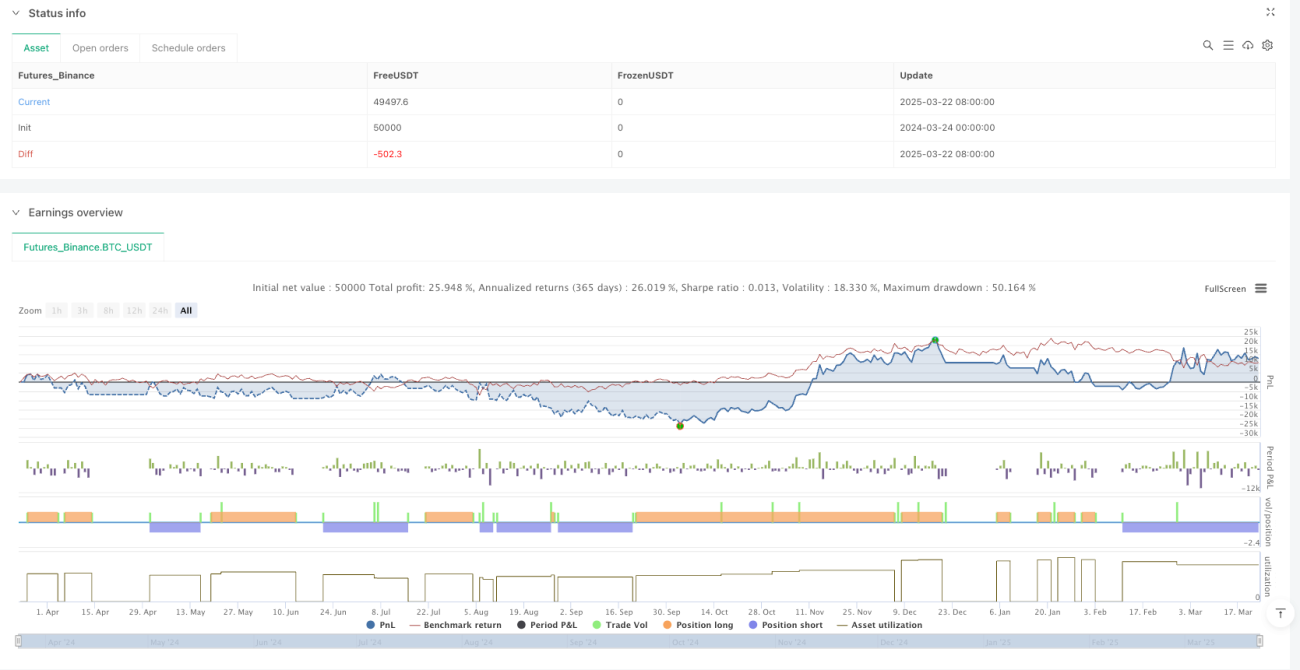Image resolution: width=1300 pixels, height=670 pixels.
Task: Open the chart hamburger menu beside FullScreen
Action: pyautogui.click(x=1261, y=288)
